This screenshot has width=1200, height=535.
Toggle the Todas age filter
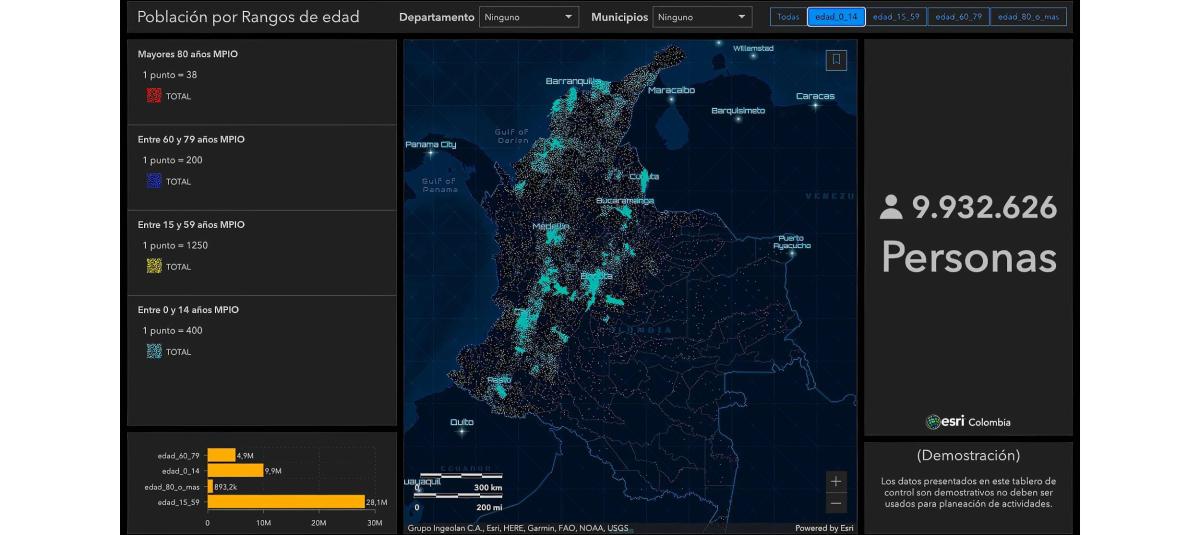[788, 17]
